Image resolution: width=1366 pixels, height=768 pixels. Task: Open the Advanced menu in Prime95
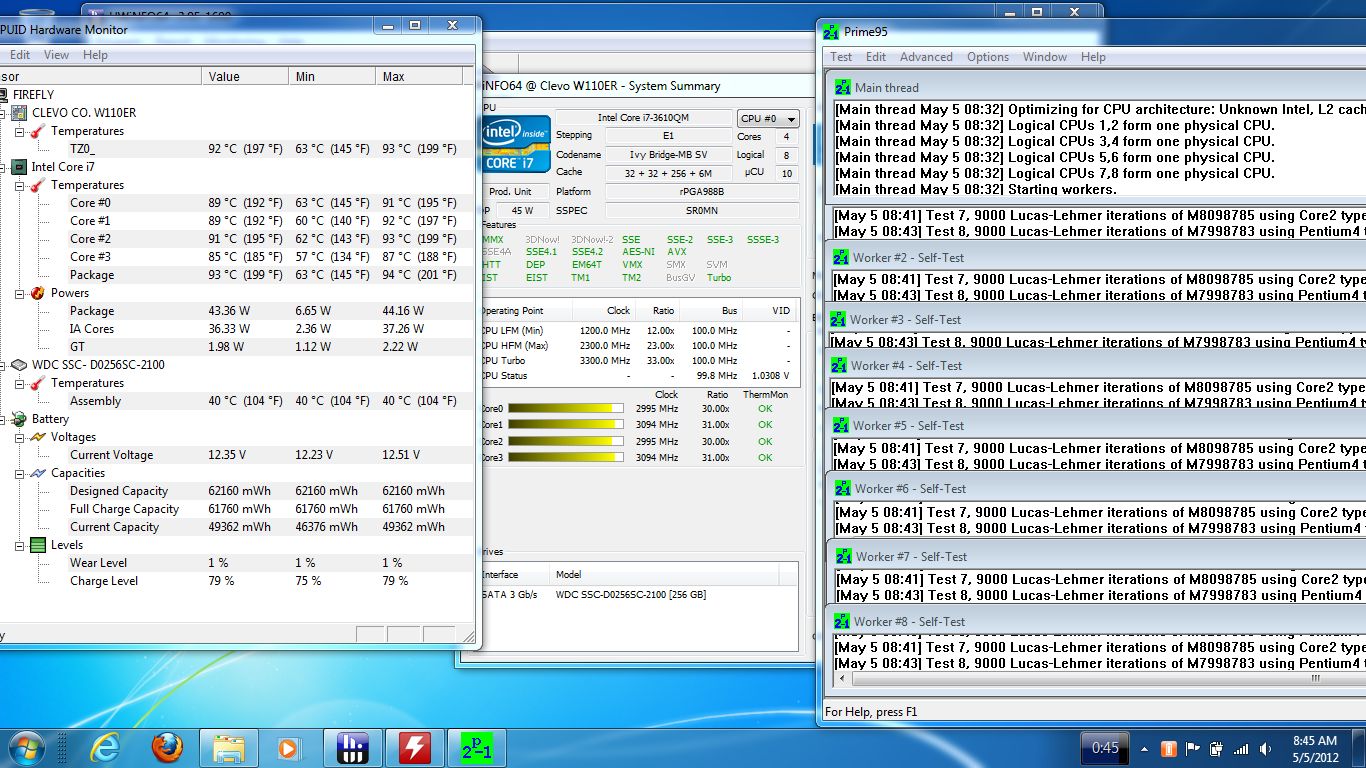pos(925,57)
